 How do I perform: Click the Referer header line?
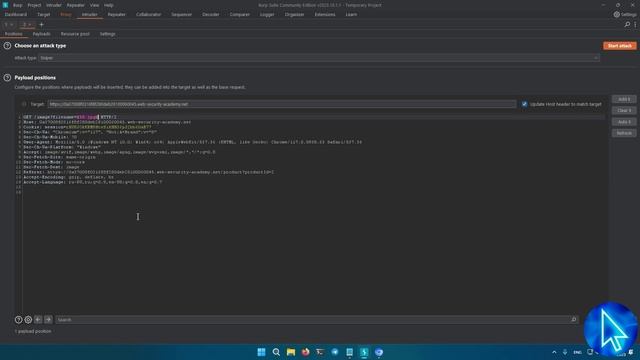tap(149, 172)
